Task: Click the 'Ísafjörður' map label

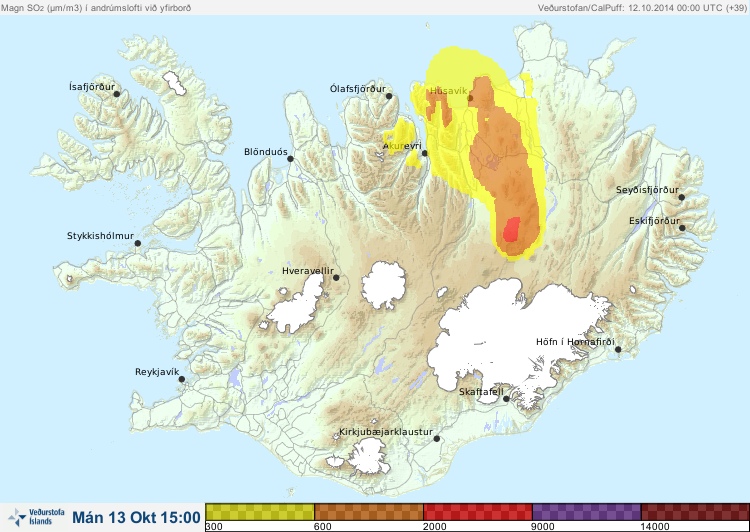Action: pyautogui.click(x=92, y=87)
